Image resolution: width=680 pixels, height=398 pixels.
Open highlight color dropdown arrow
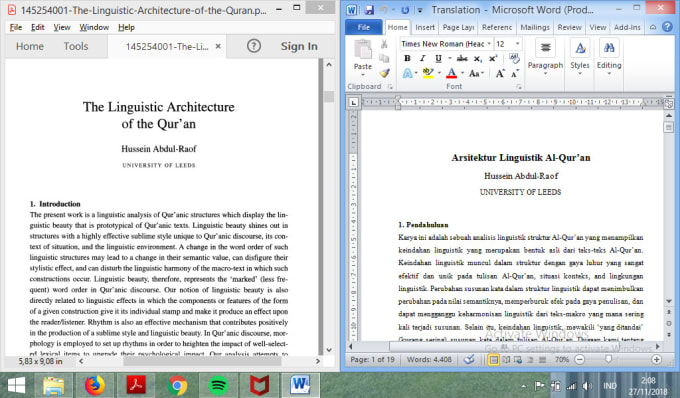439,73
